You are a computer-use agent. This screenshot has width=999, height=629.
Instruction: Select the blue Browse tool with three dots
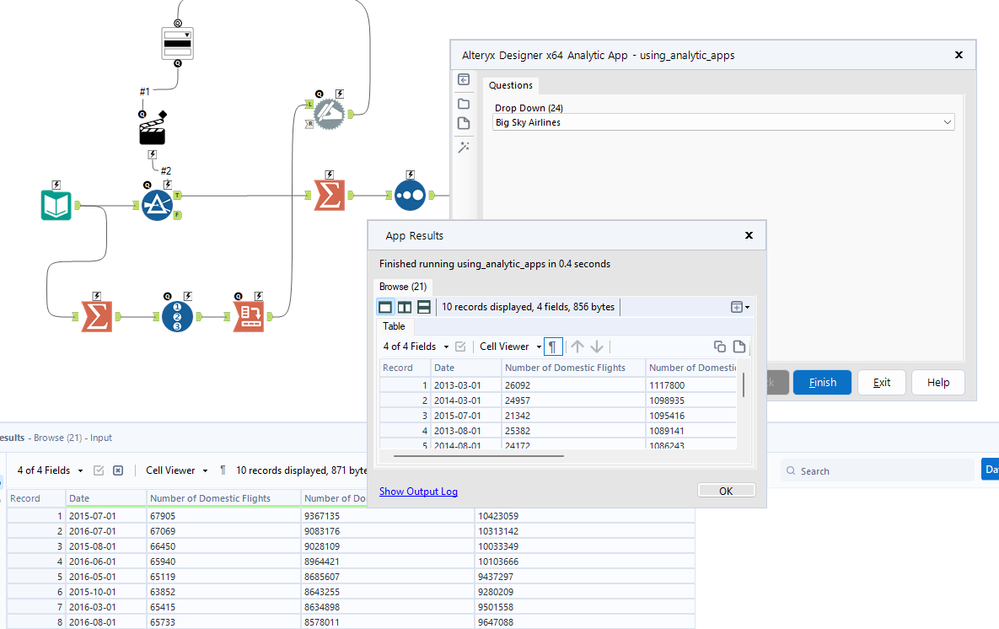(x=410, y=196)
